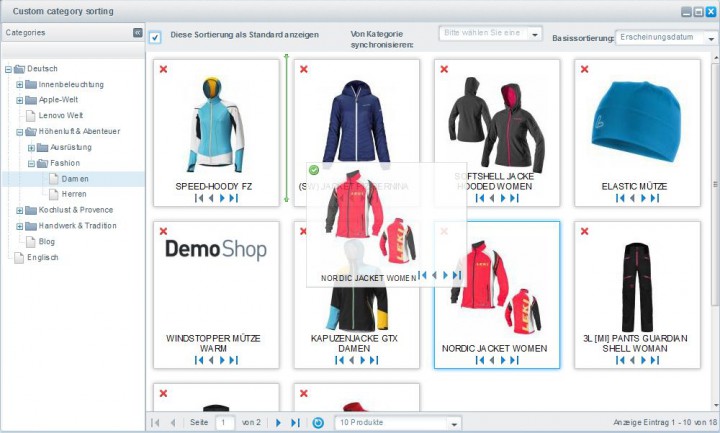Select the Herren category

coord(74,194)
